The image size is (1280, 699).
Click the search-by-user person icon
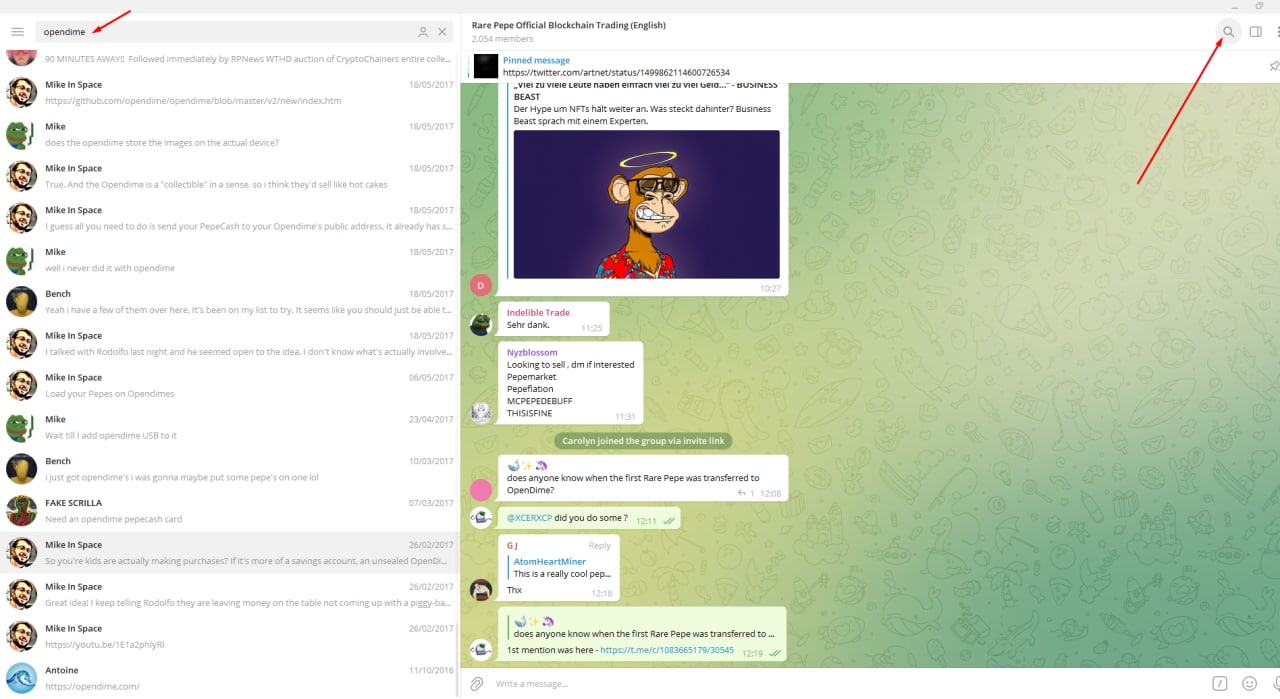pyautogui.click(x=423, y=32)
